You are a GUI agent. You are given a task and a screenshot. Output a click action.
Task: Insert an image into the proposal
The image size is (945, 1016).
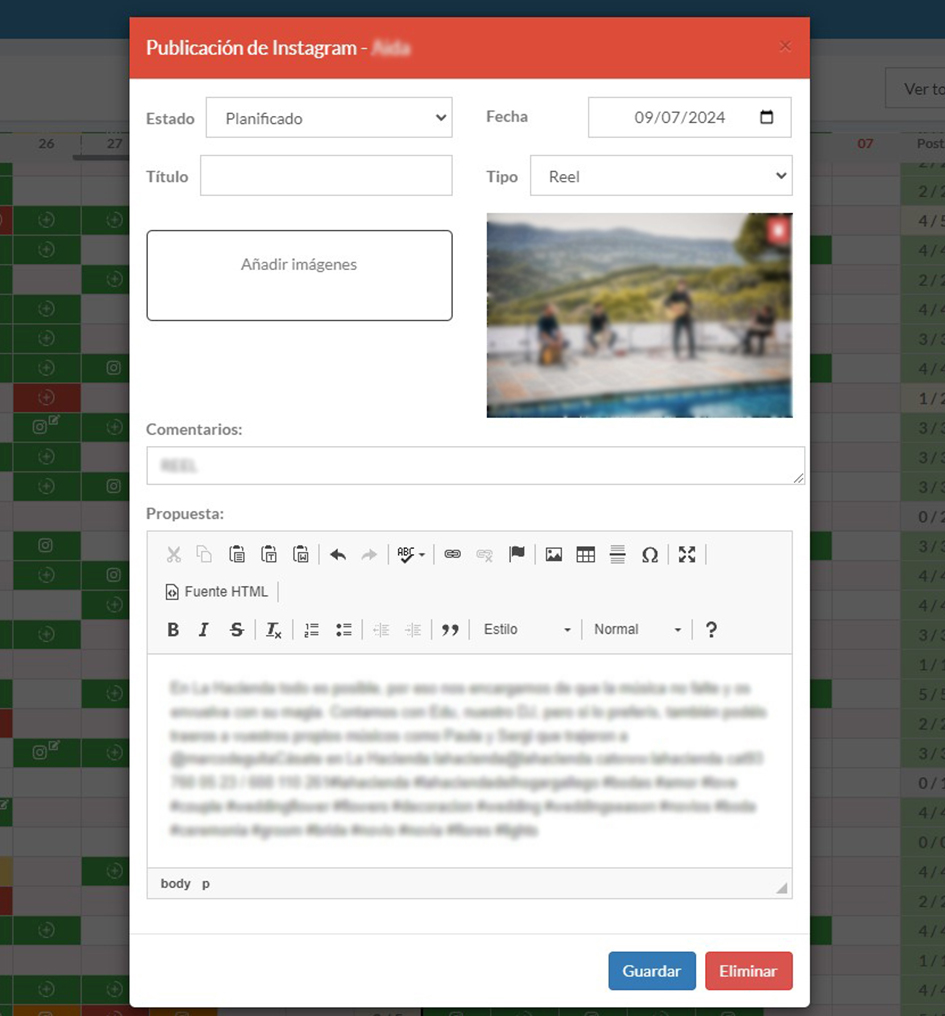(x=553, y=554)
